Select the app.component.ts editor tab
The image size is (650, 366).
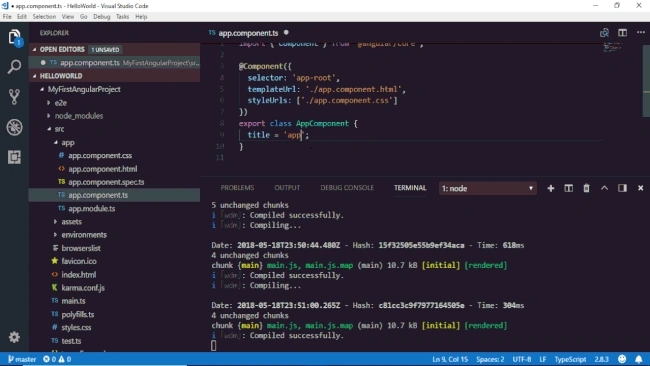tap(248, 33)
